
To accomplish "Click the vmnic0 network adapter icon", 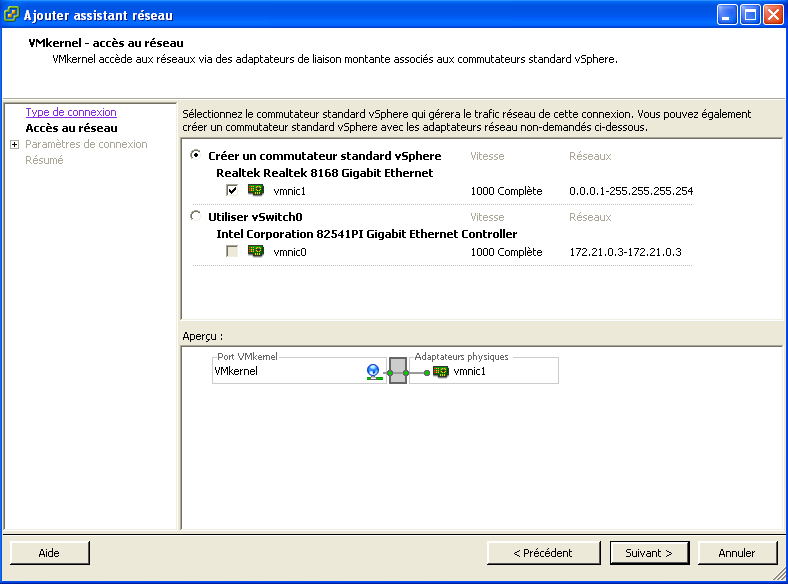I will click(x=256, y=252).
